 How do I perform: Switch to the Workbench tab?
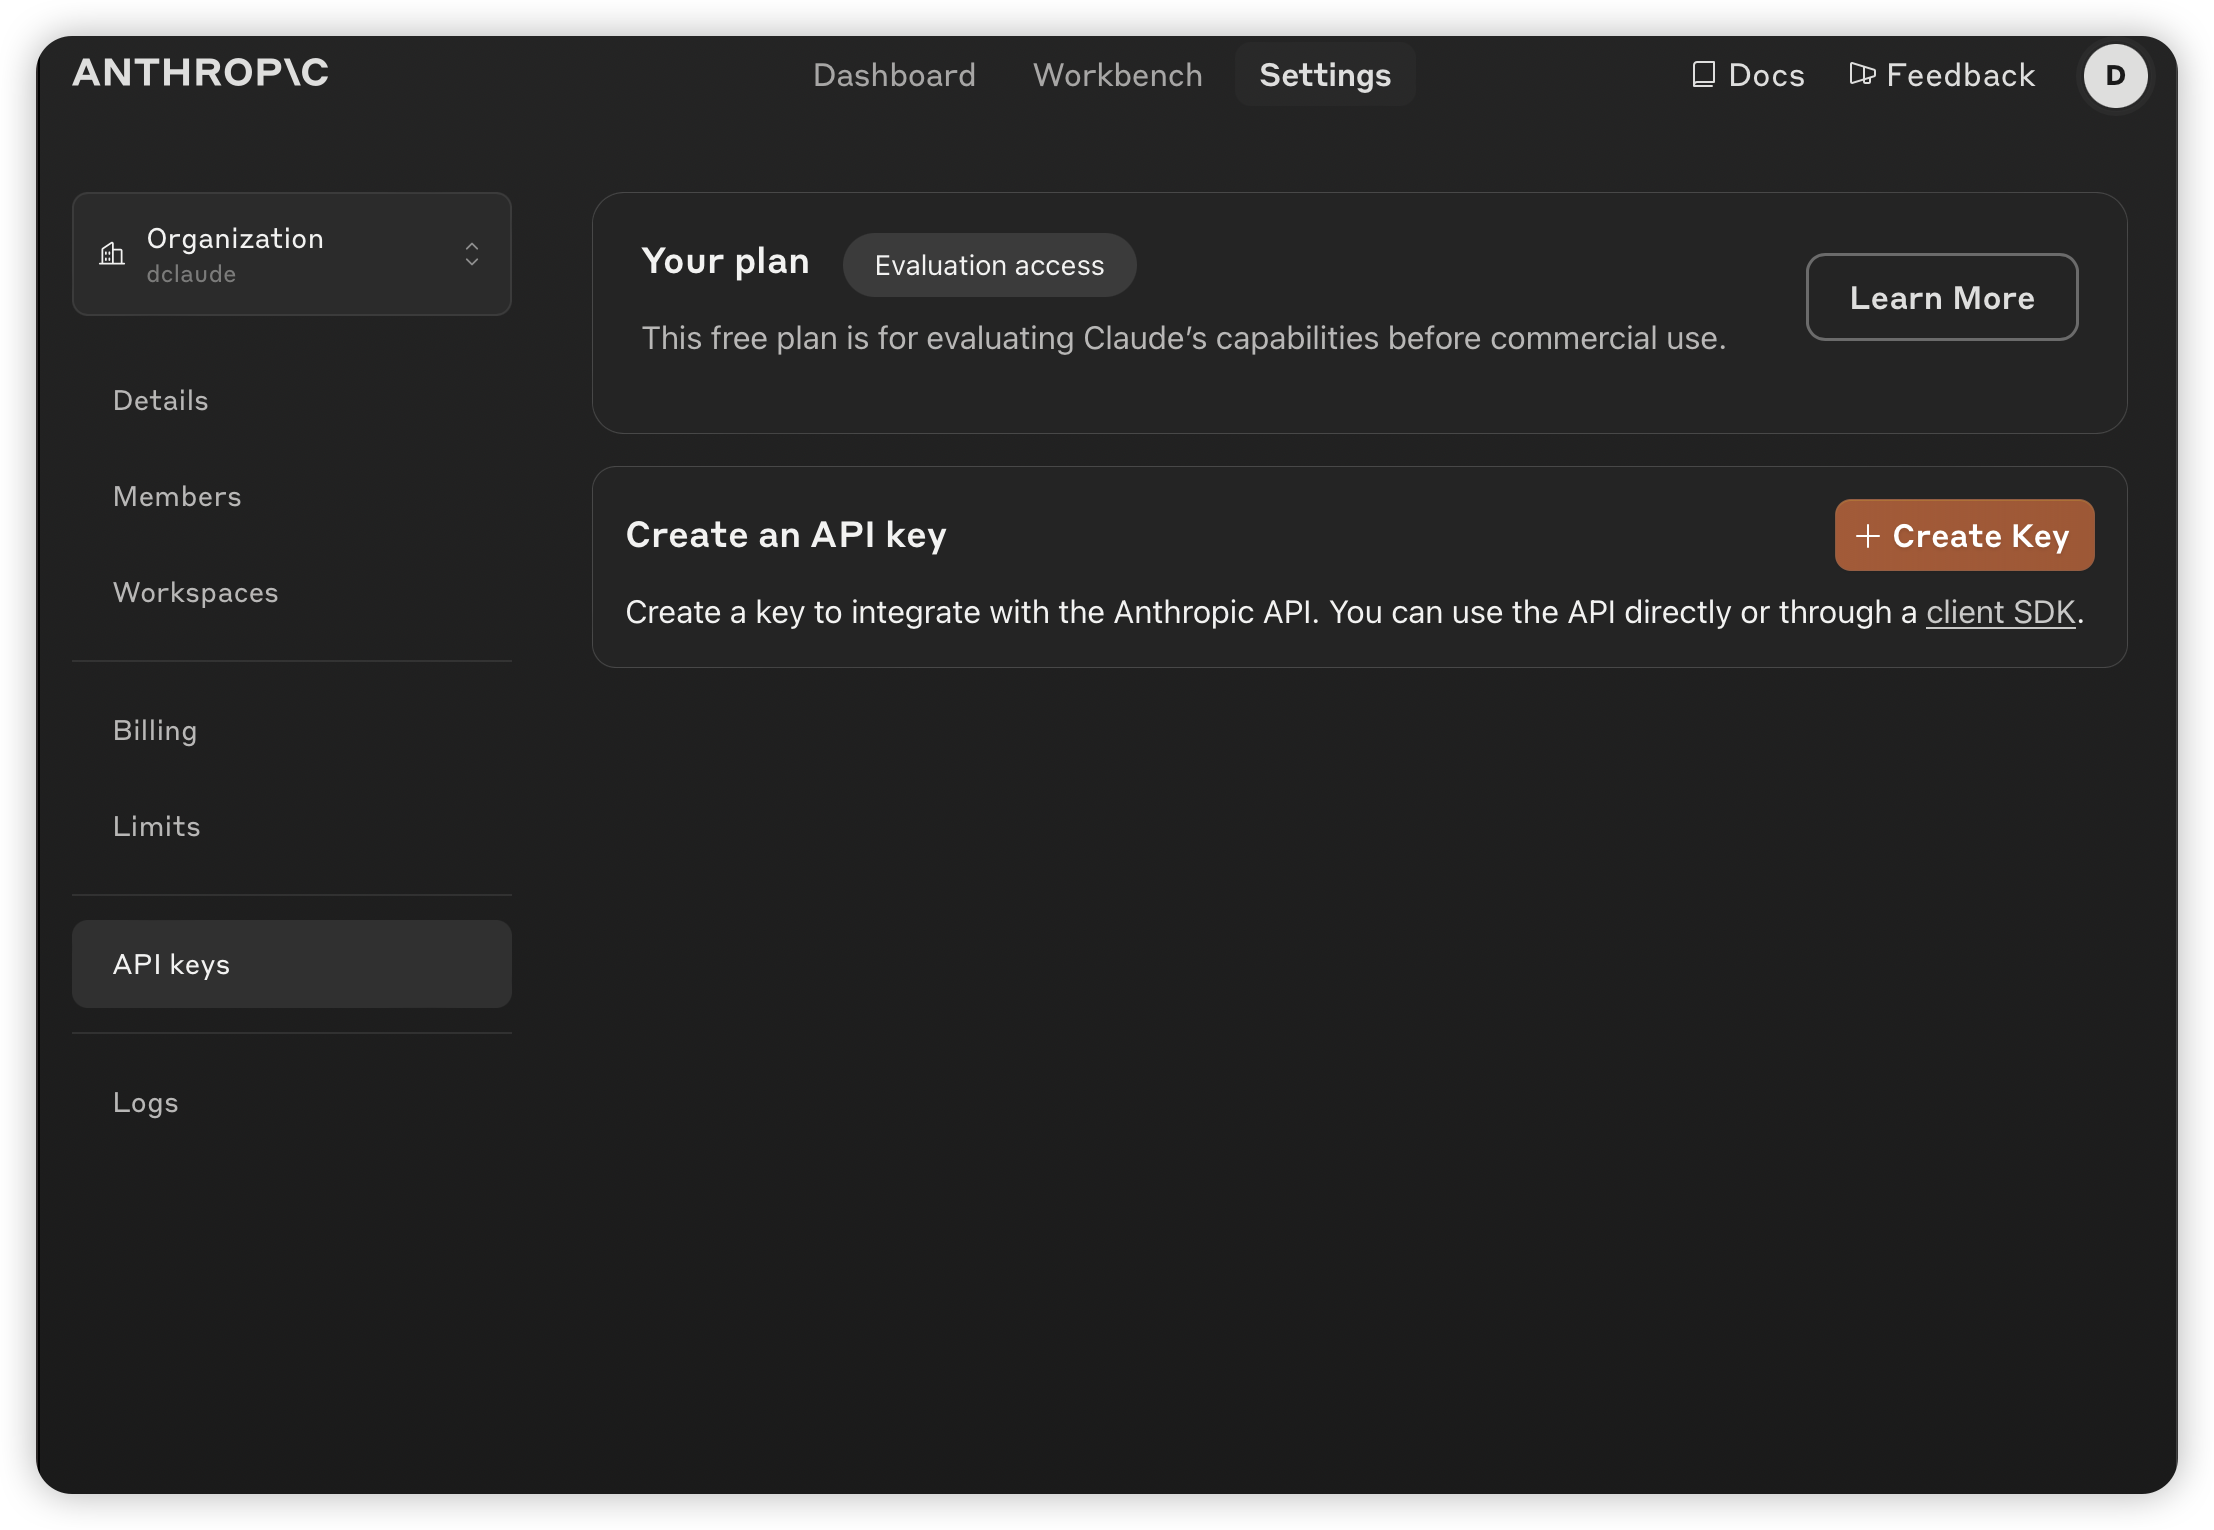click(x=1117, y=75)
